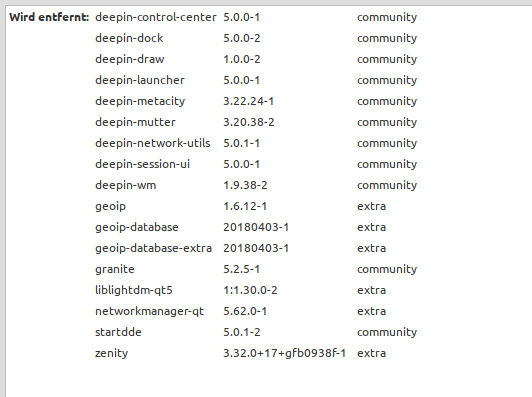Screen dimensions: 532x397
Task: Select version 1.0.0-2 of deepin-draw
Action: (242, 59)
